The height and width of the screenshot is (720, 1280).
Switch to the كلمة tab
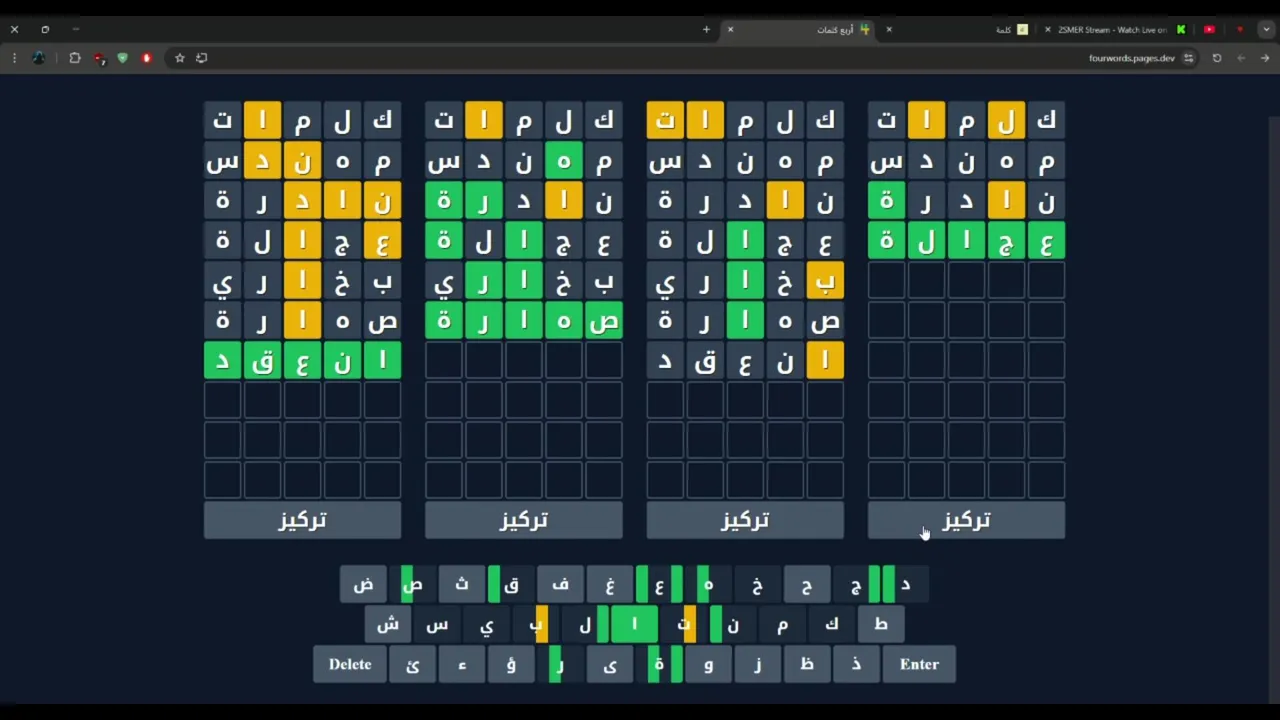959,30
